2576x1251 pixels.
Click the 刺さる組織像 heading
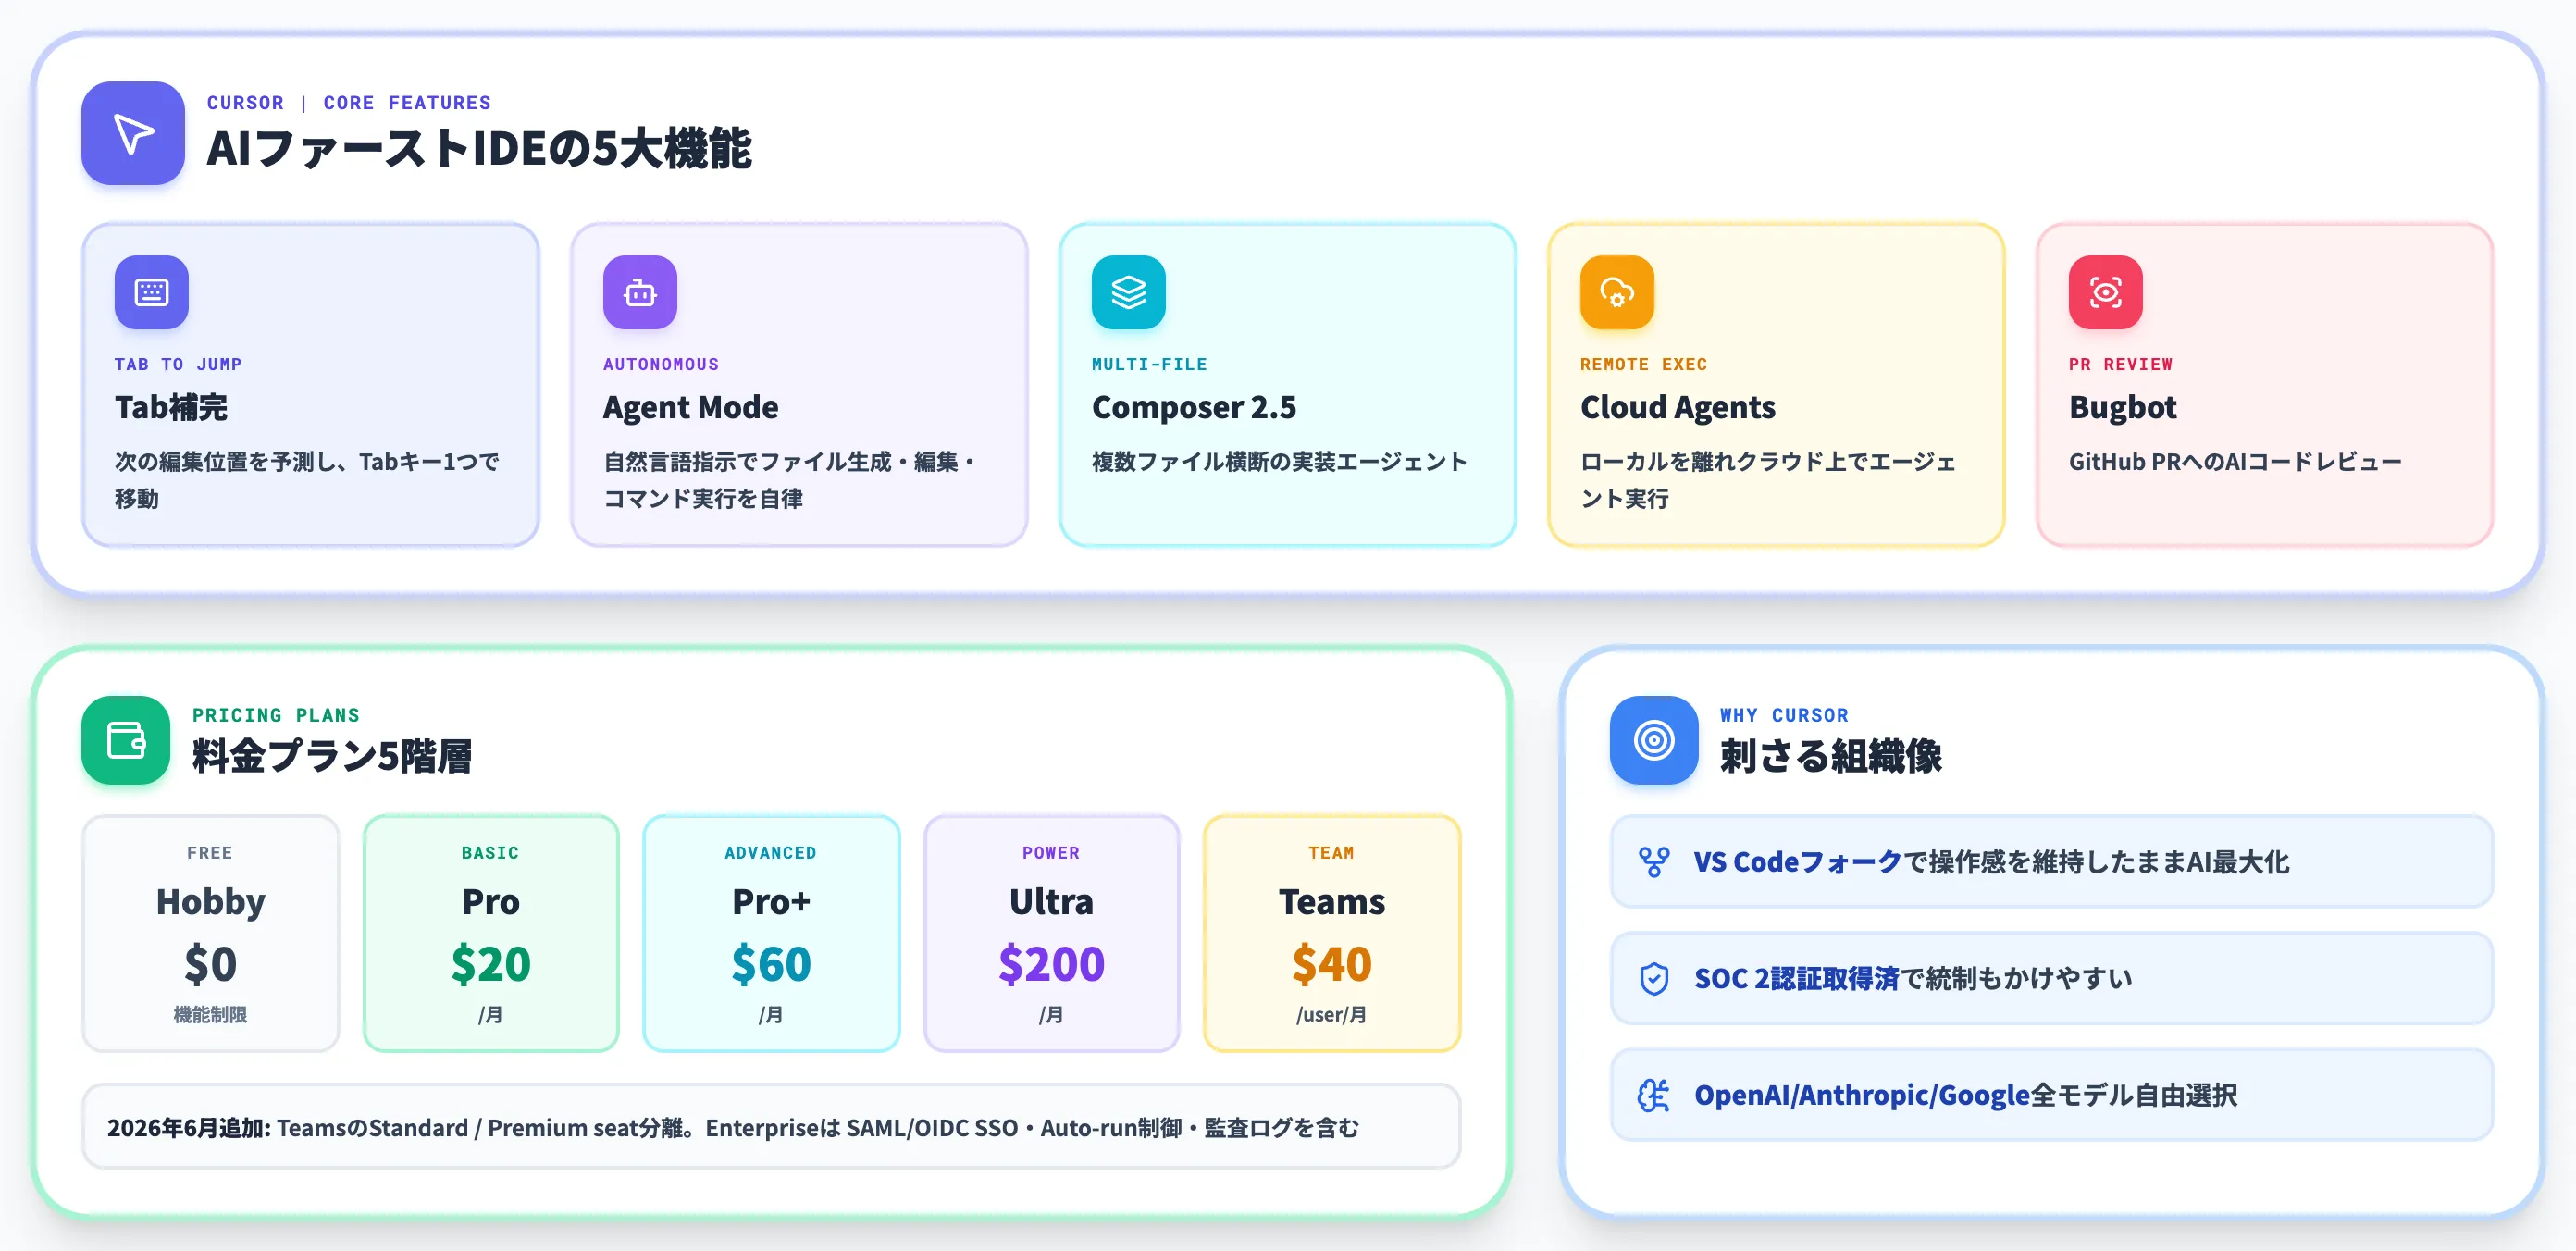1830,756
